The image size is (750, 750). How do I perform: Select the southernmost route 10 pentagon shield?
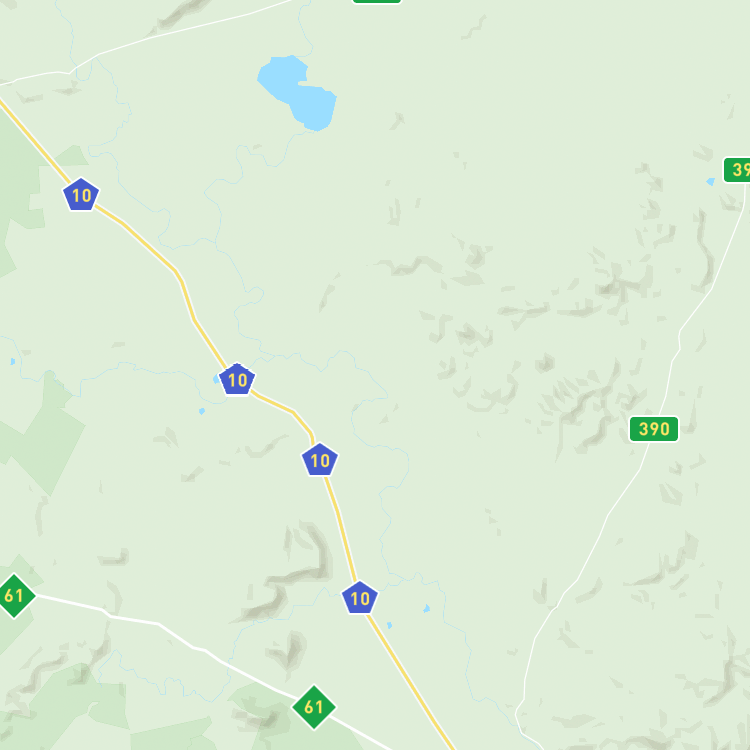(x=360, y=597)
